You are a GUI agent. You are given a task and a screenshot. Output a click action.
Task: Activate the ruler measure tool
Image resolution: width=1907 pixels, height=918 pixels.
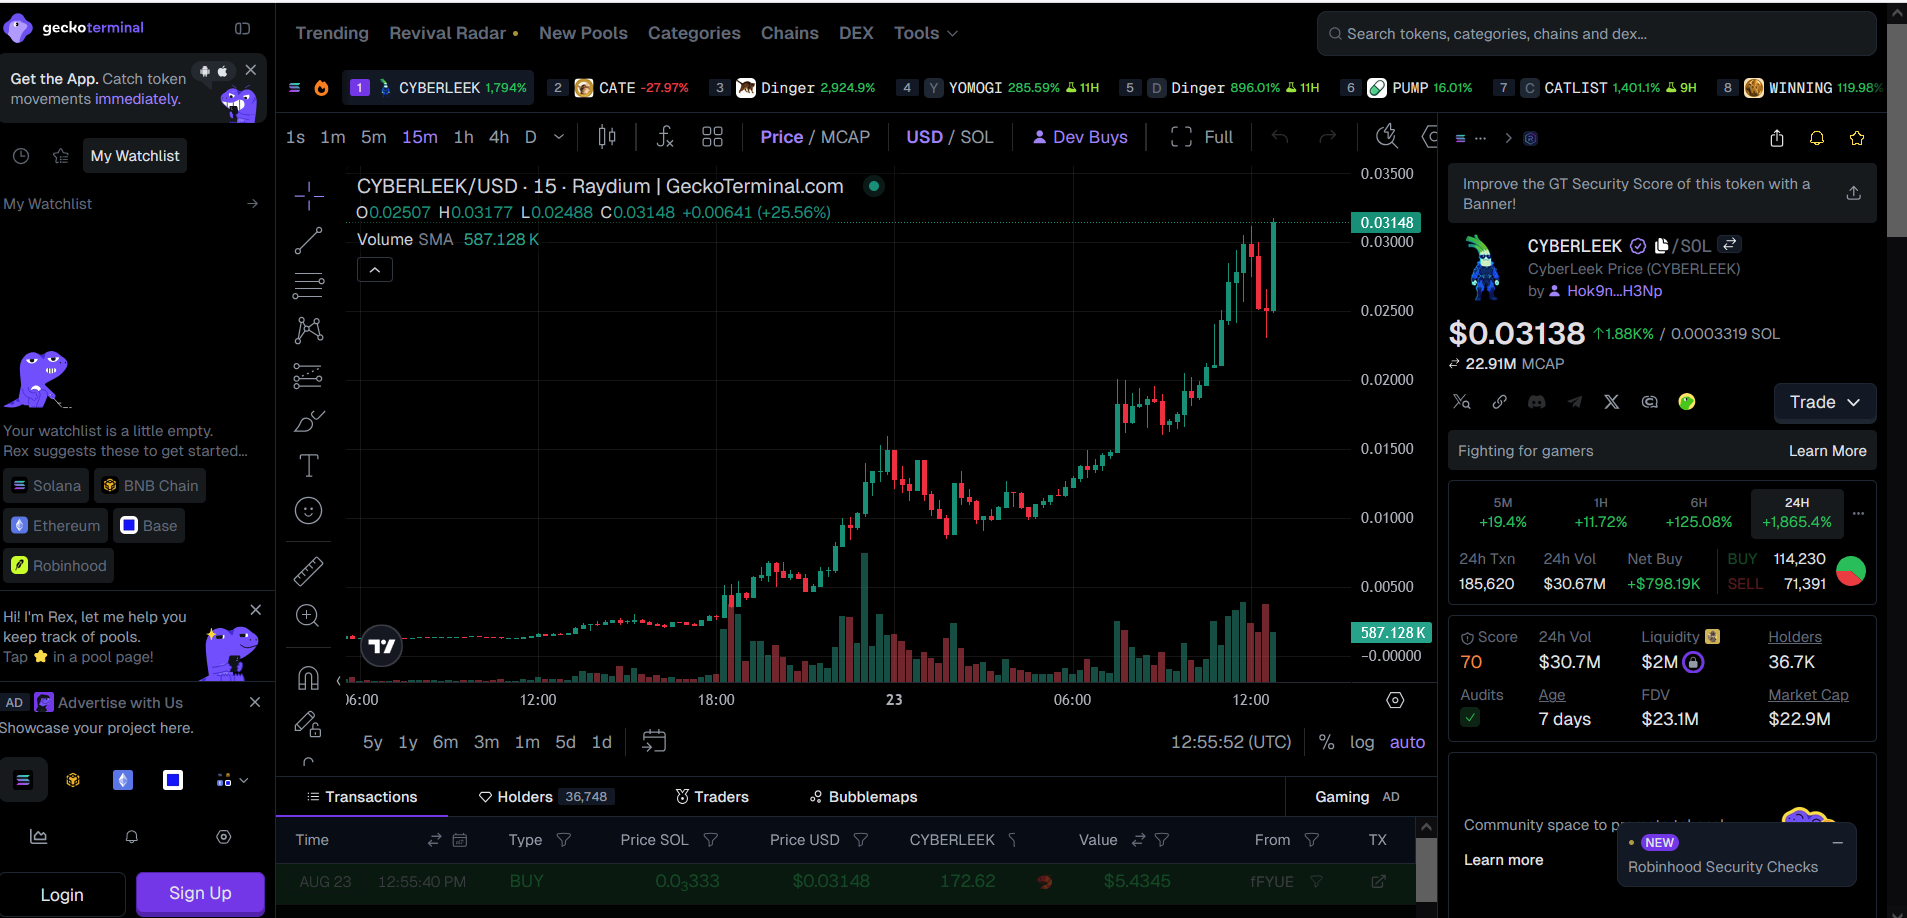coord(309,571)
